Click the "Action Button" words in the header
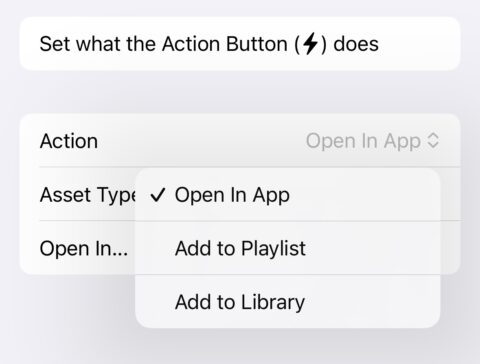Image resolution: width=480 pixels, height=364 pixels. (x=225, y=44)
